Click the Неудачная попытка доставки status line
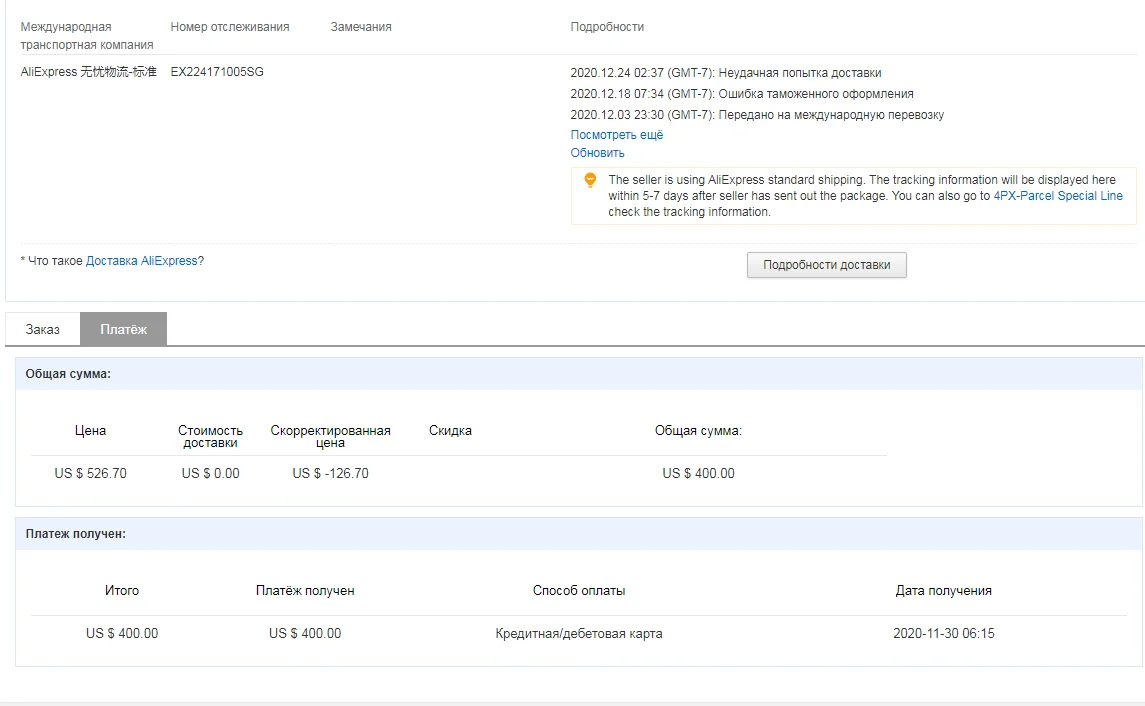Image resolution: width=1145 pixels, height=706 pixels. coord(726,73)
